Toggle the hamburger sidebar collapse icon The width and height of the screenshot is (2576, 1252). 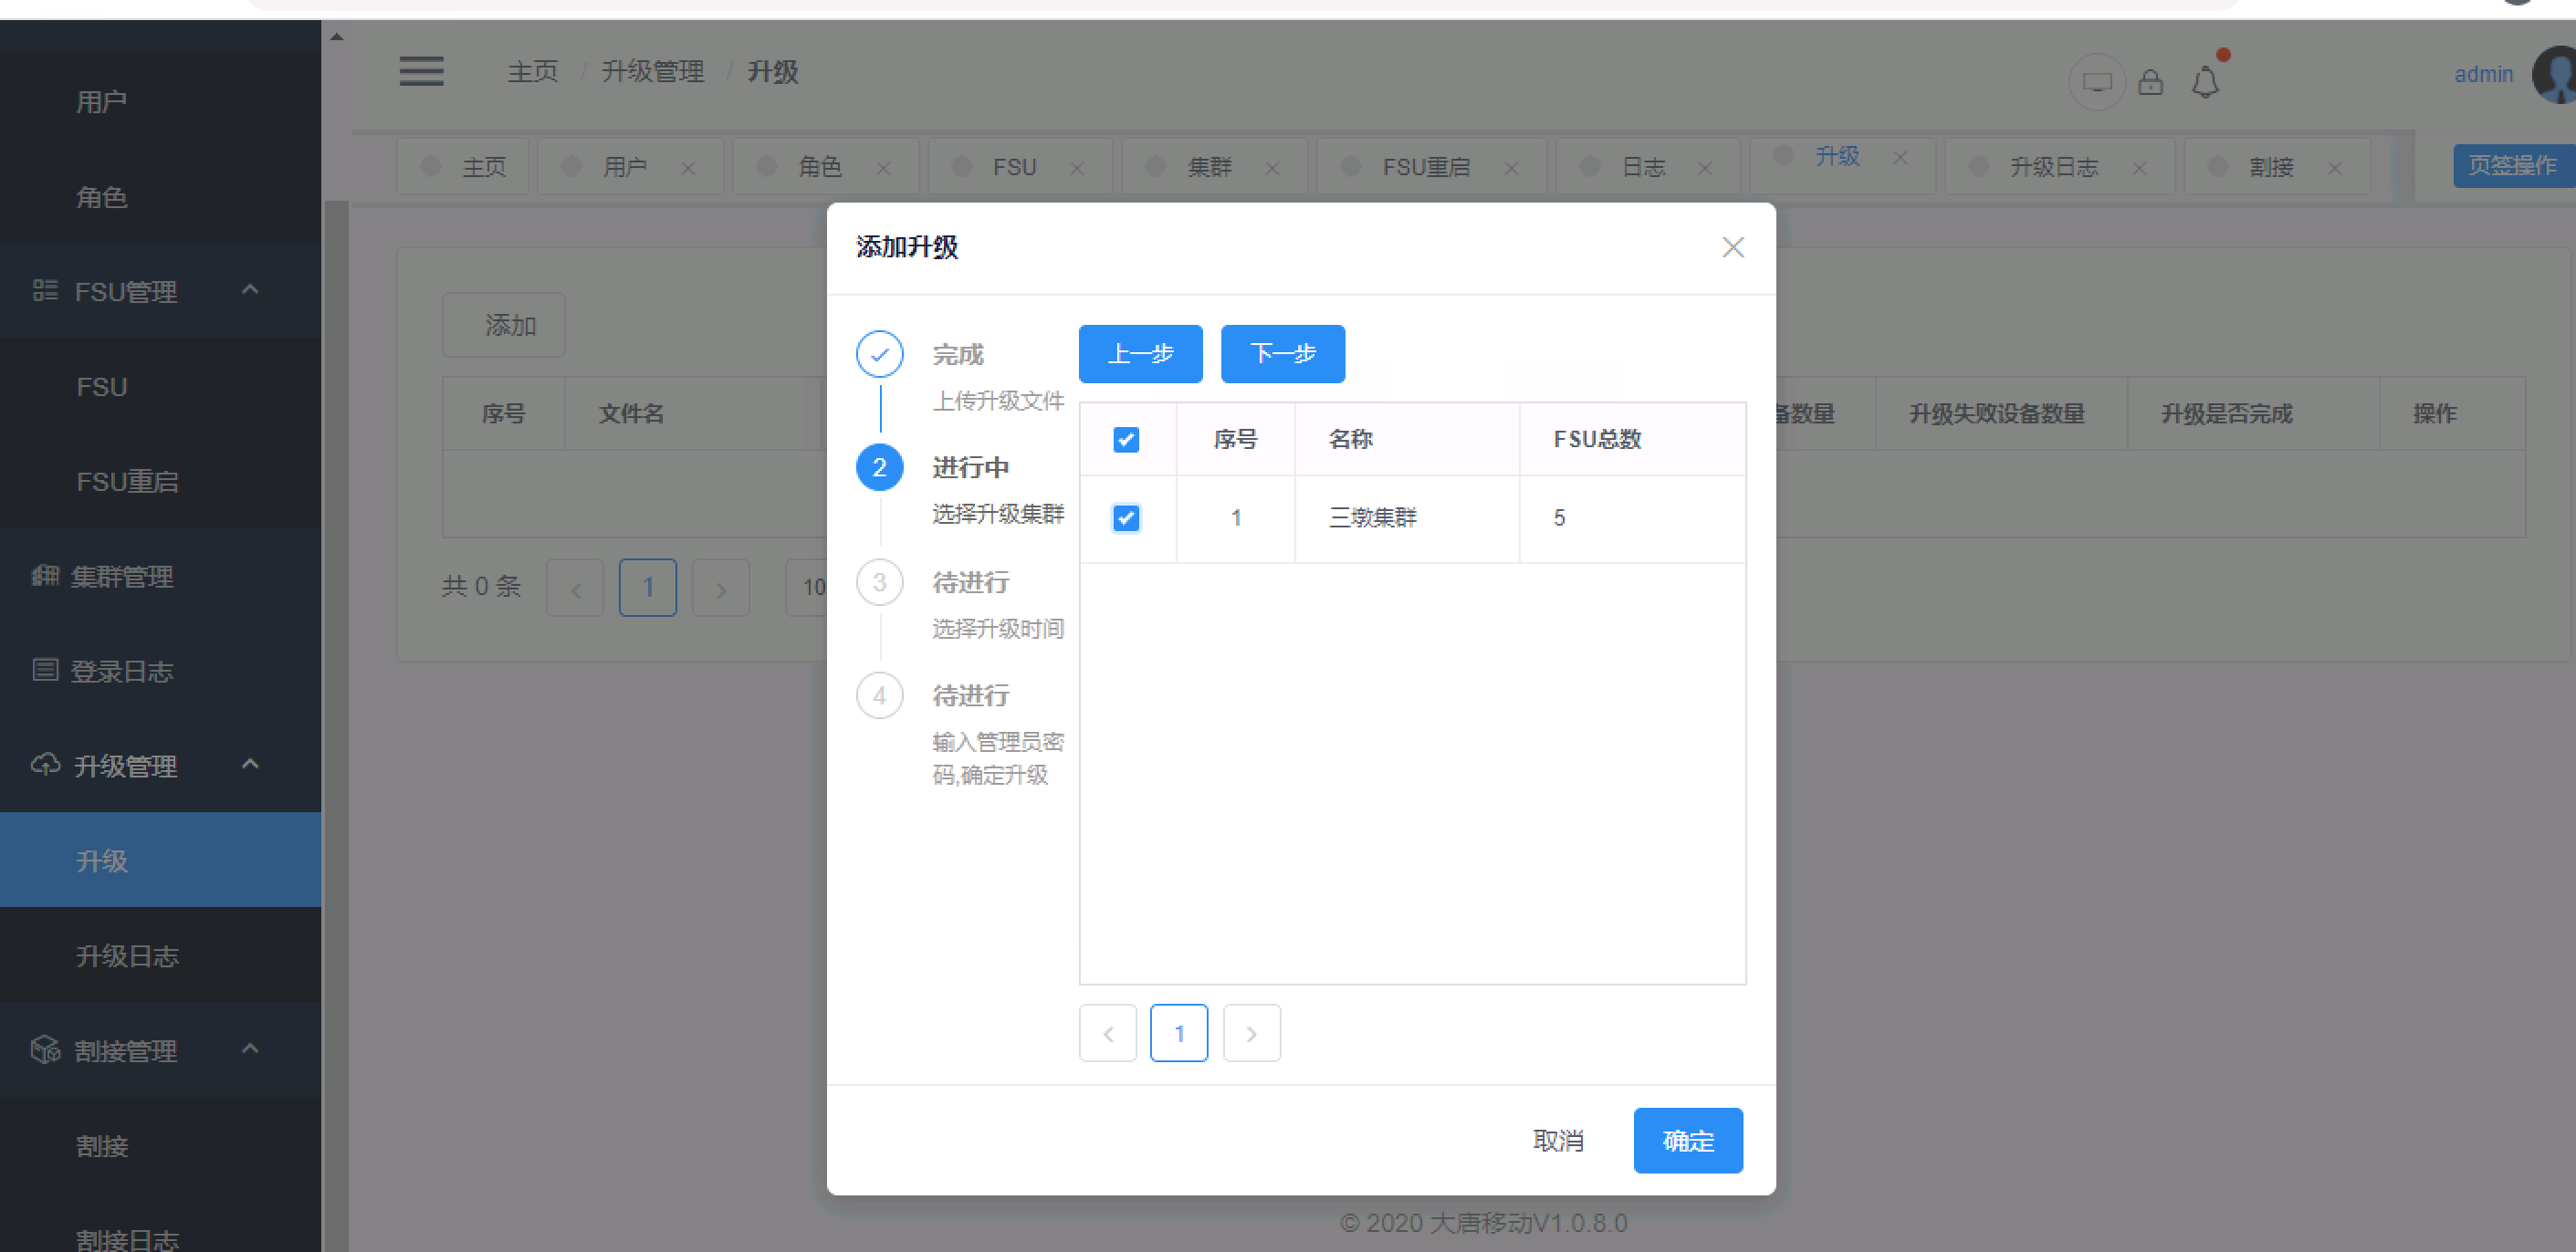(x=421, y=72)
